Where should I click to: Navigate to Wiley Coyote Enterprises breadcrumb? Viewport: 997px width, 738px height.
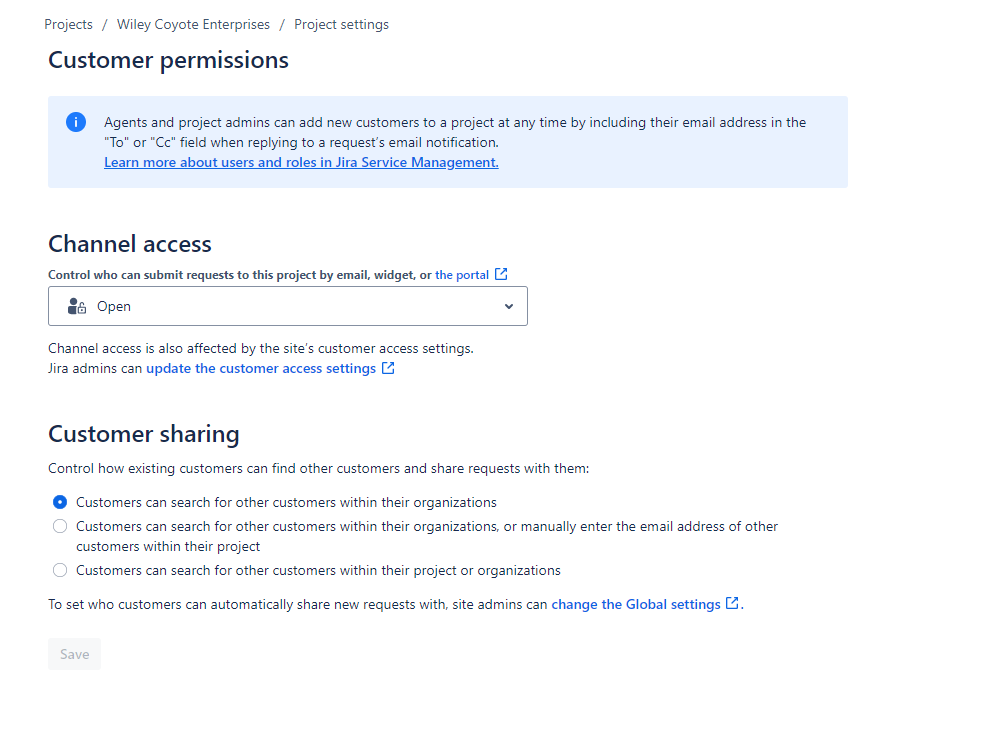tap(193, 24)
